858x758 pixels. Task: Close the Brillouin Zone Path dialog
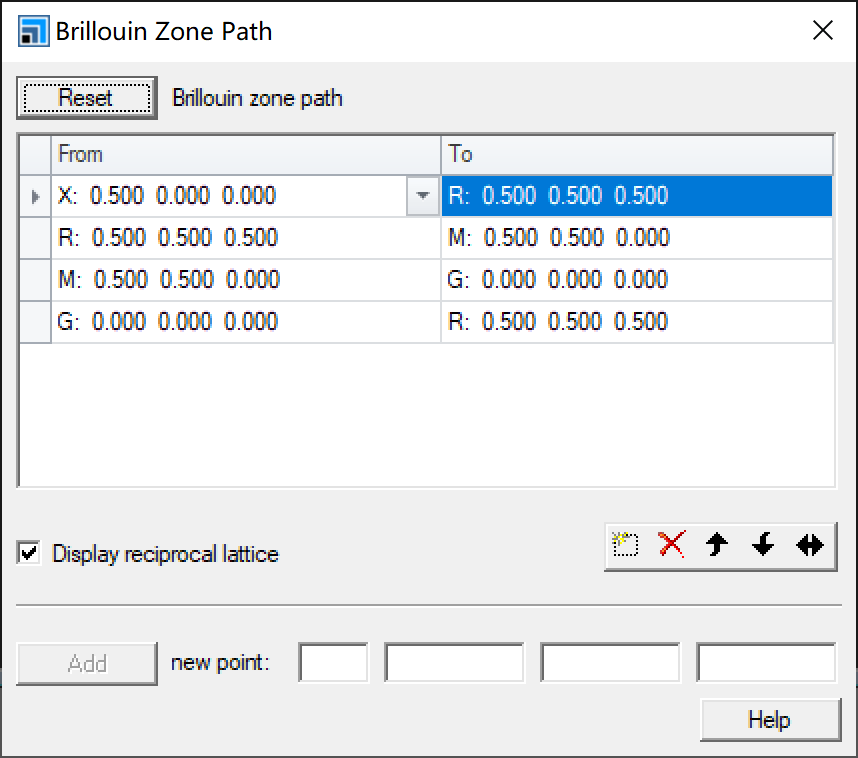pyautogui.click(x=823, y=31)
